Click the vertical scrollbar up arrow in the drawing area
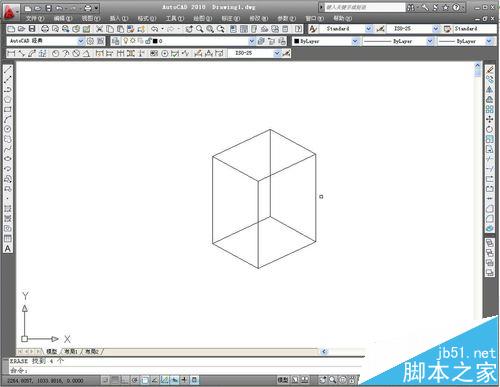The width and height of the screenshot is (500, 387). tap(477, 66)
